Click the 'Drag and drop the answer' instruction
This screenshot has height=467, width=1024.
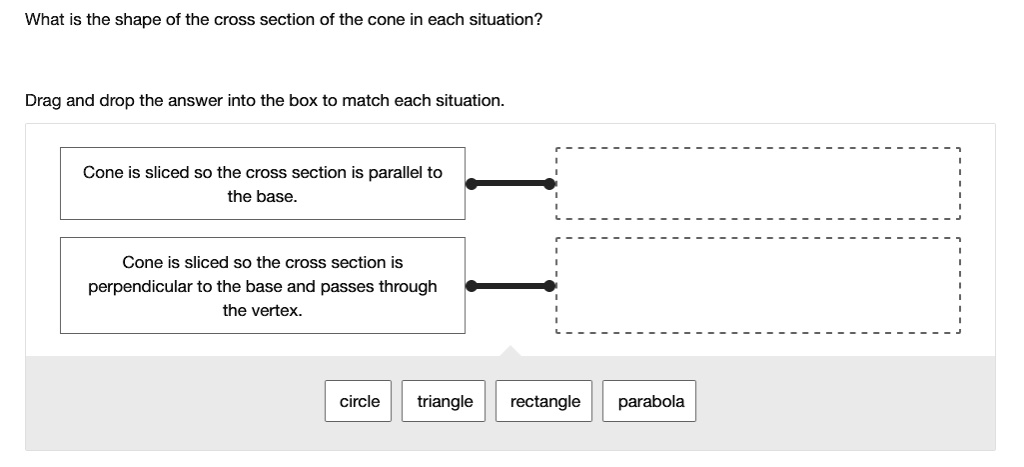coord(264,101)
